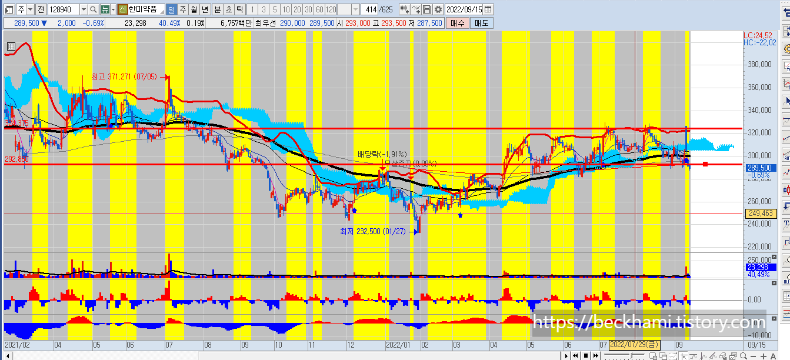Select the yearly 년 period button
Image resolution: width=790 pixels, height=360 pixels.
point(206,10)
